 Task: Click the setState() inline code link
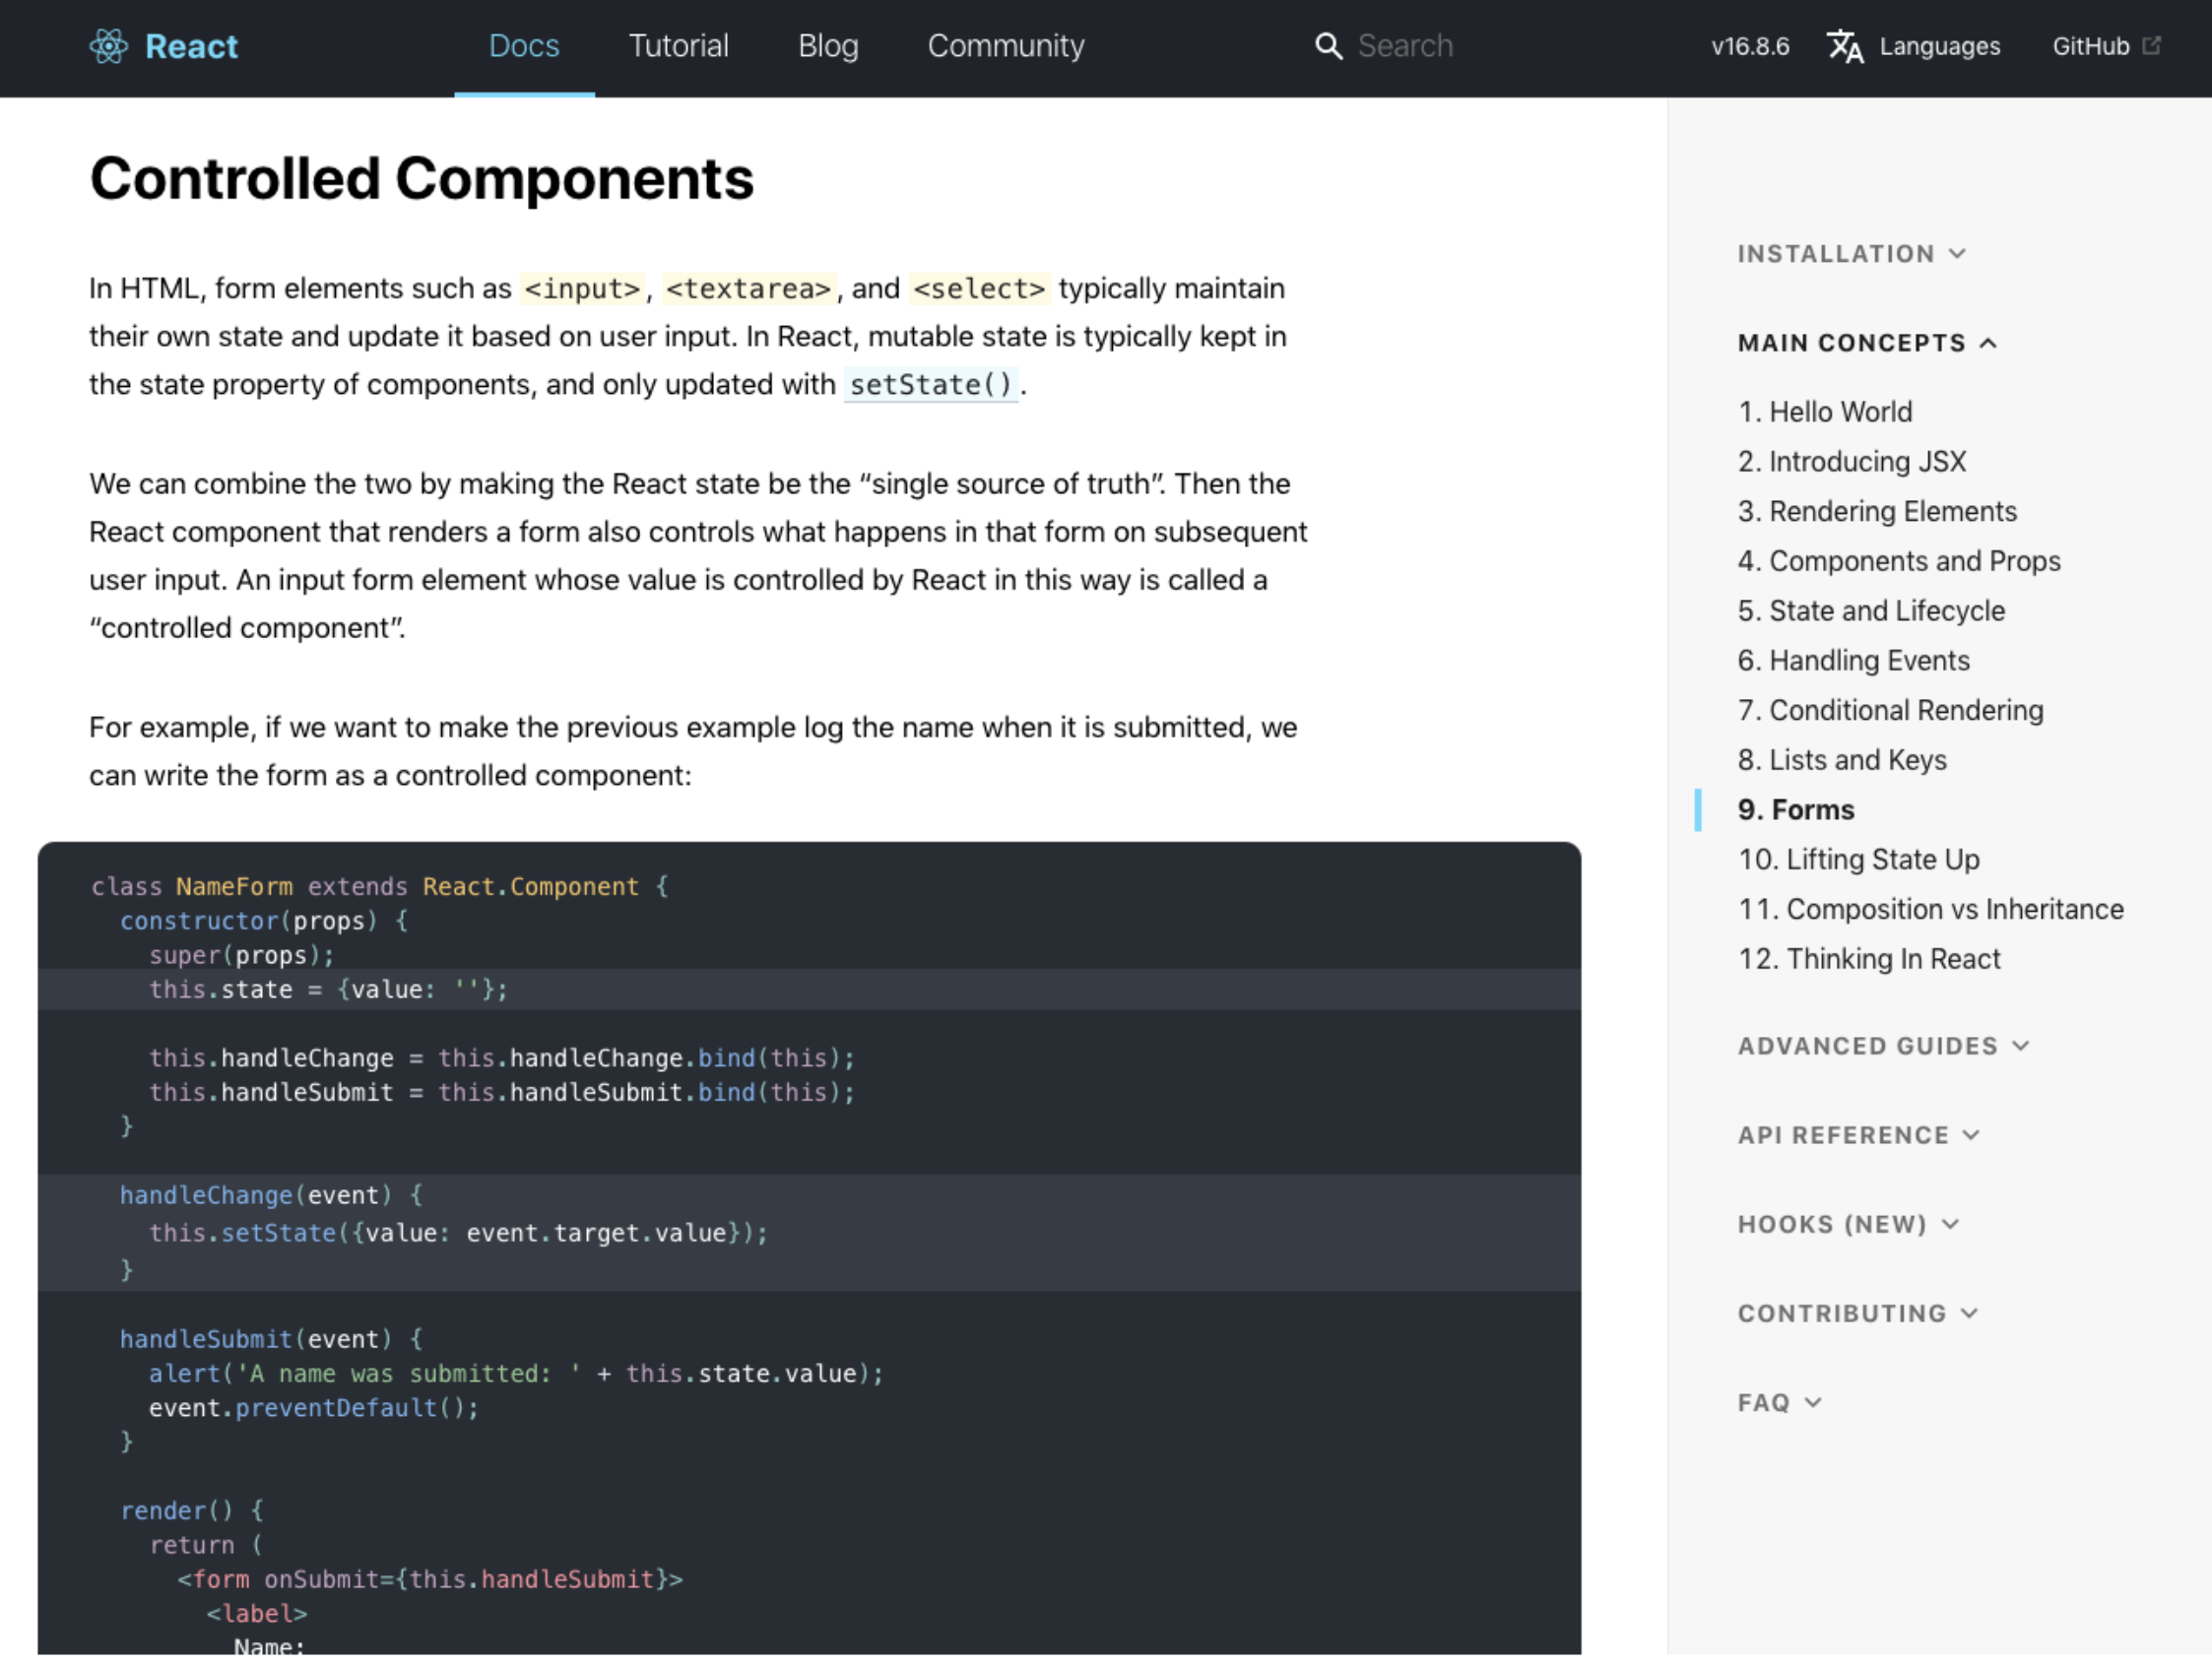[x=931, y=384]
